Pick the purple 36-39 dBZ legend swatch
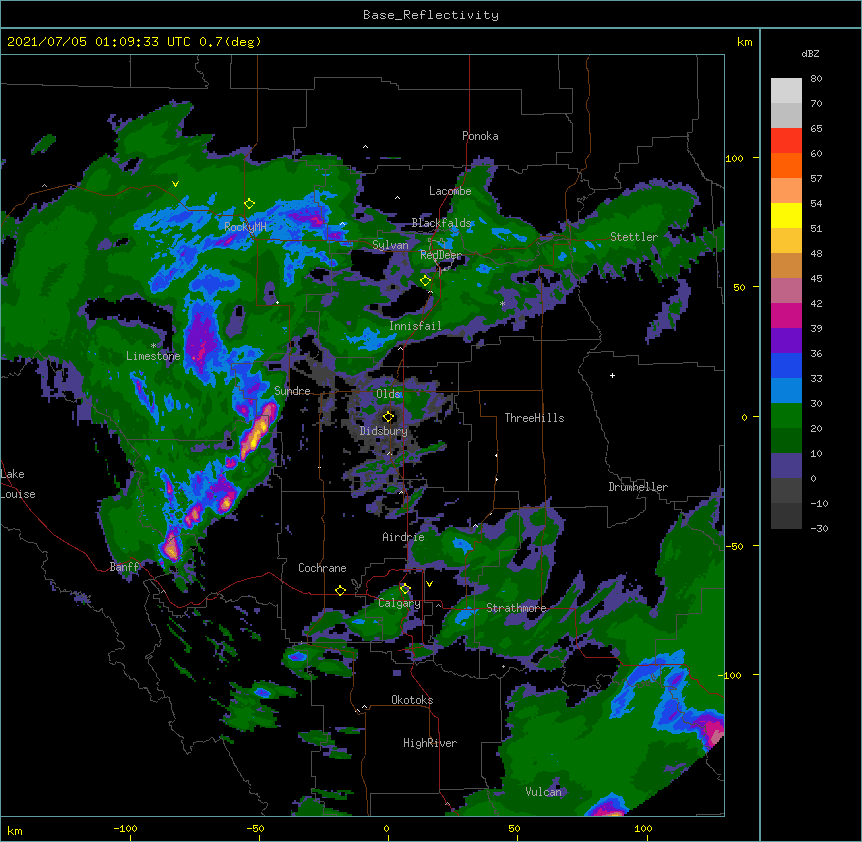862x842 pixels. pos(786,340)
